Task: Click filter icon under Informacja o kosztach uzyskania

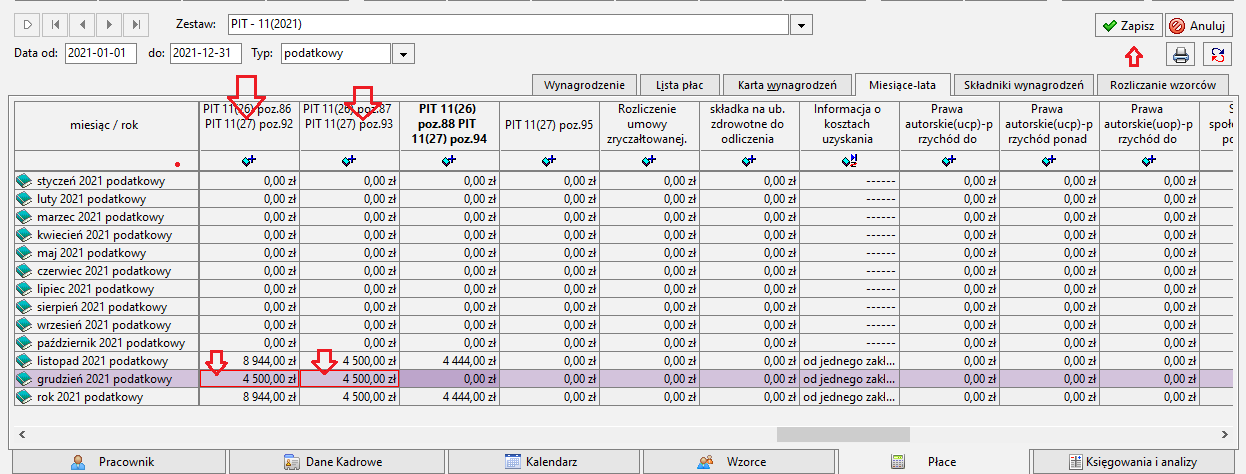Action: (849, 160)
